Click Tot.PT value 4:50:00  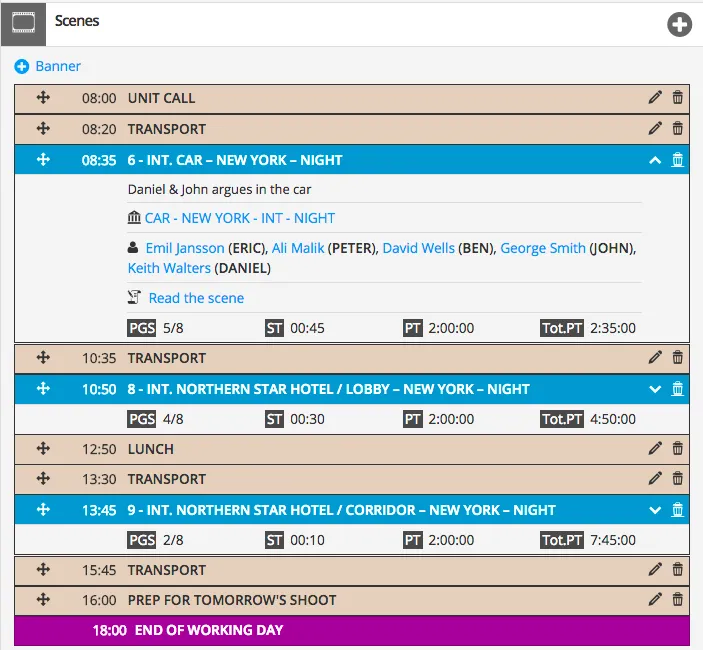click(x=613, y=419)
